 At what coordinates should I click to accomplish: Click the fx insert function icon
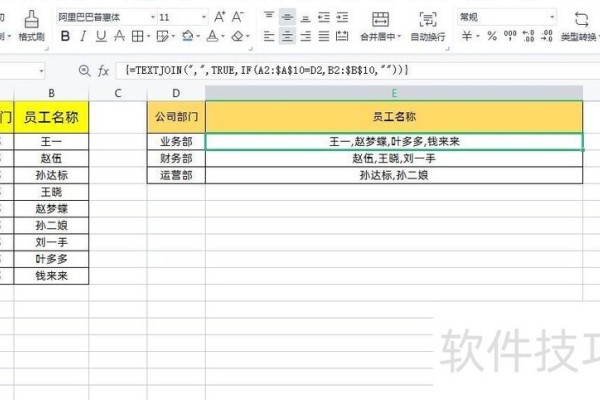(x=103, y=71)
